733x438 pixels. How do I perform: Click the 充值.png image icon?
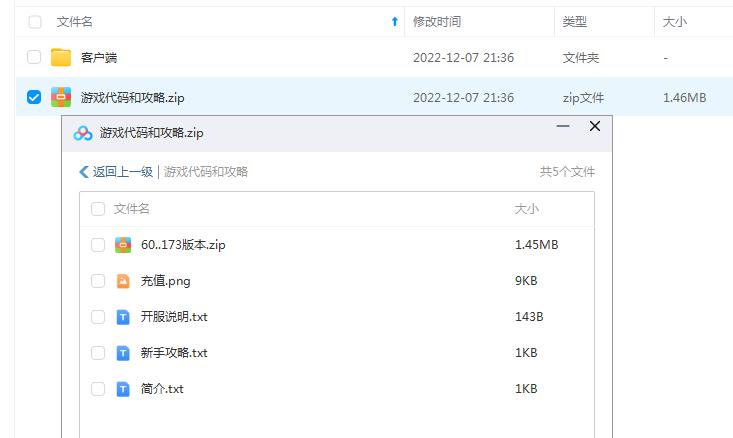point(123,281)
